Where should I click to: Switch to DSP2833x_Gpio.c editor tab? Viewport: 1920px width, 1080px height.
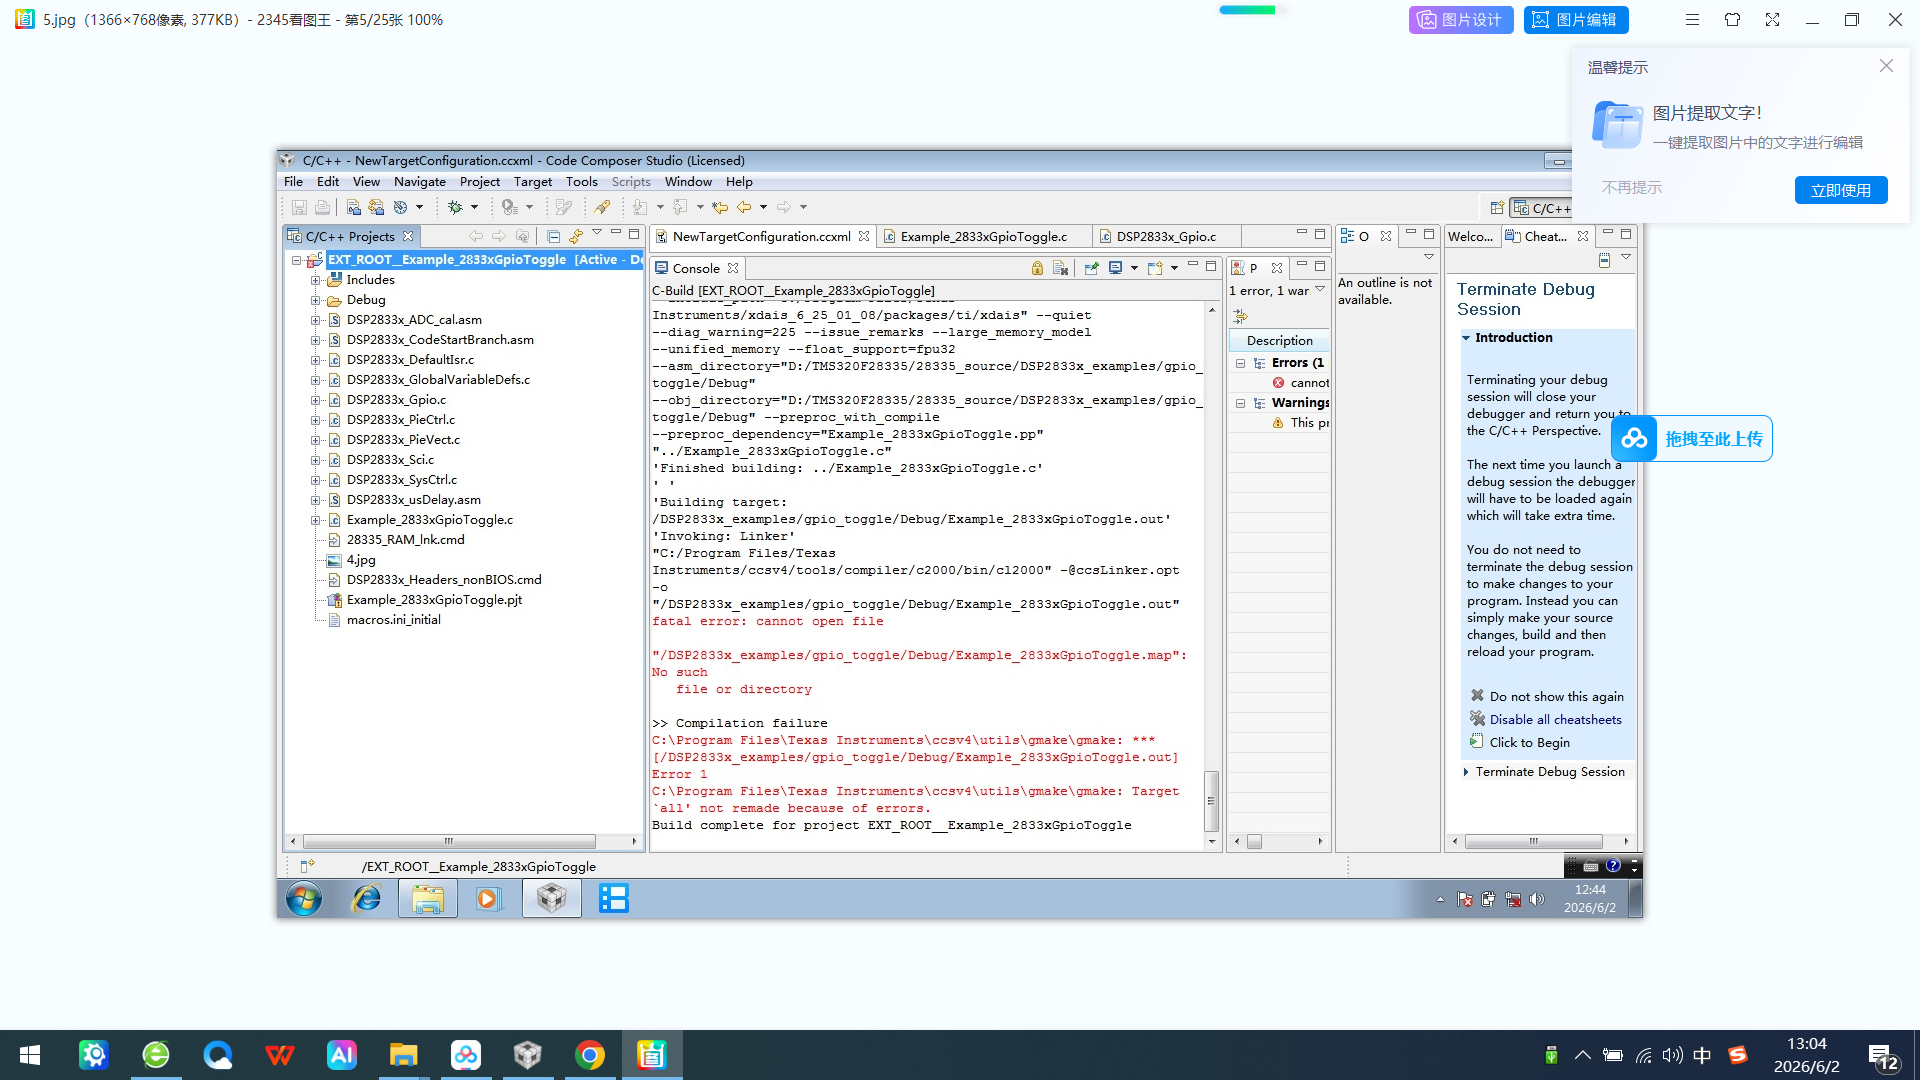click(x=1166, y=237)
